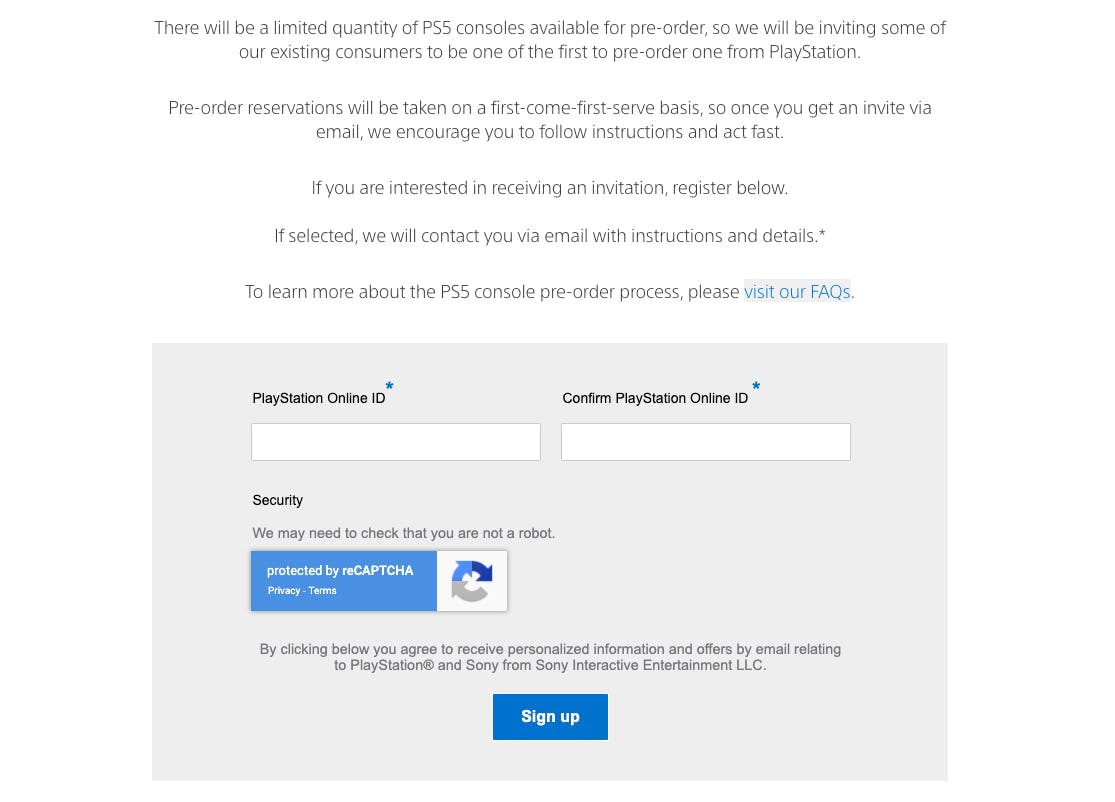The image size is (1115, 802).
Task: Click the Security section heading
Action: [x=277, y=500]
